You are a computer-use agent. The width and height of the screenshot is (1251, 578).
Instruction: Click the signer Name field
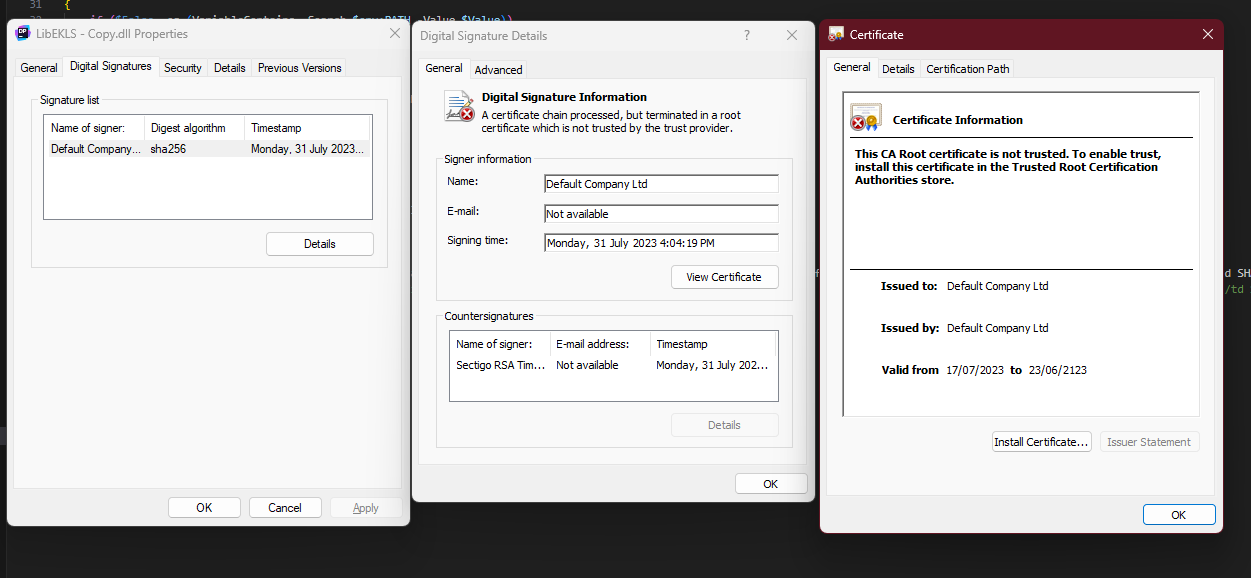[x=660, y=184]
